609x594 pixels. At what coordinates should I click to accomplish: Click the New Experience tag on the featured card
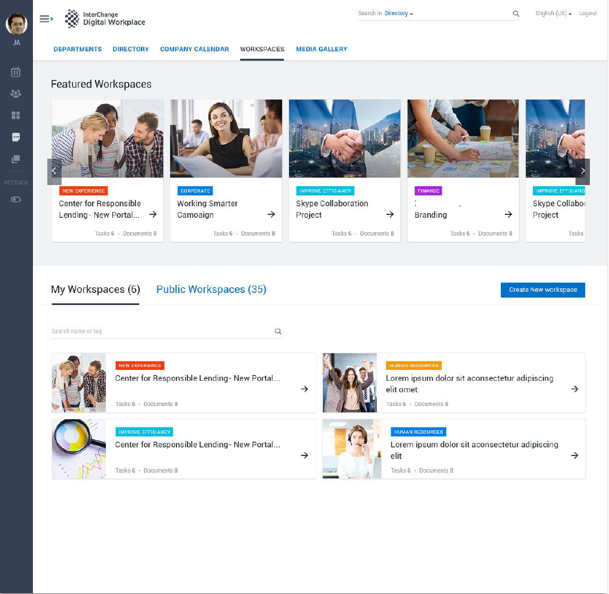point(84,191)
